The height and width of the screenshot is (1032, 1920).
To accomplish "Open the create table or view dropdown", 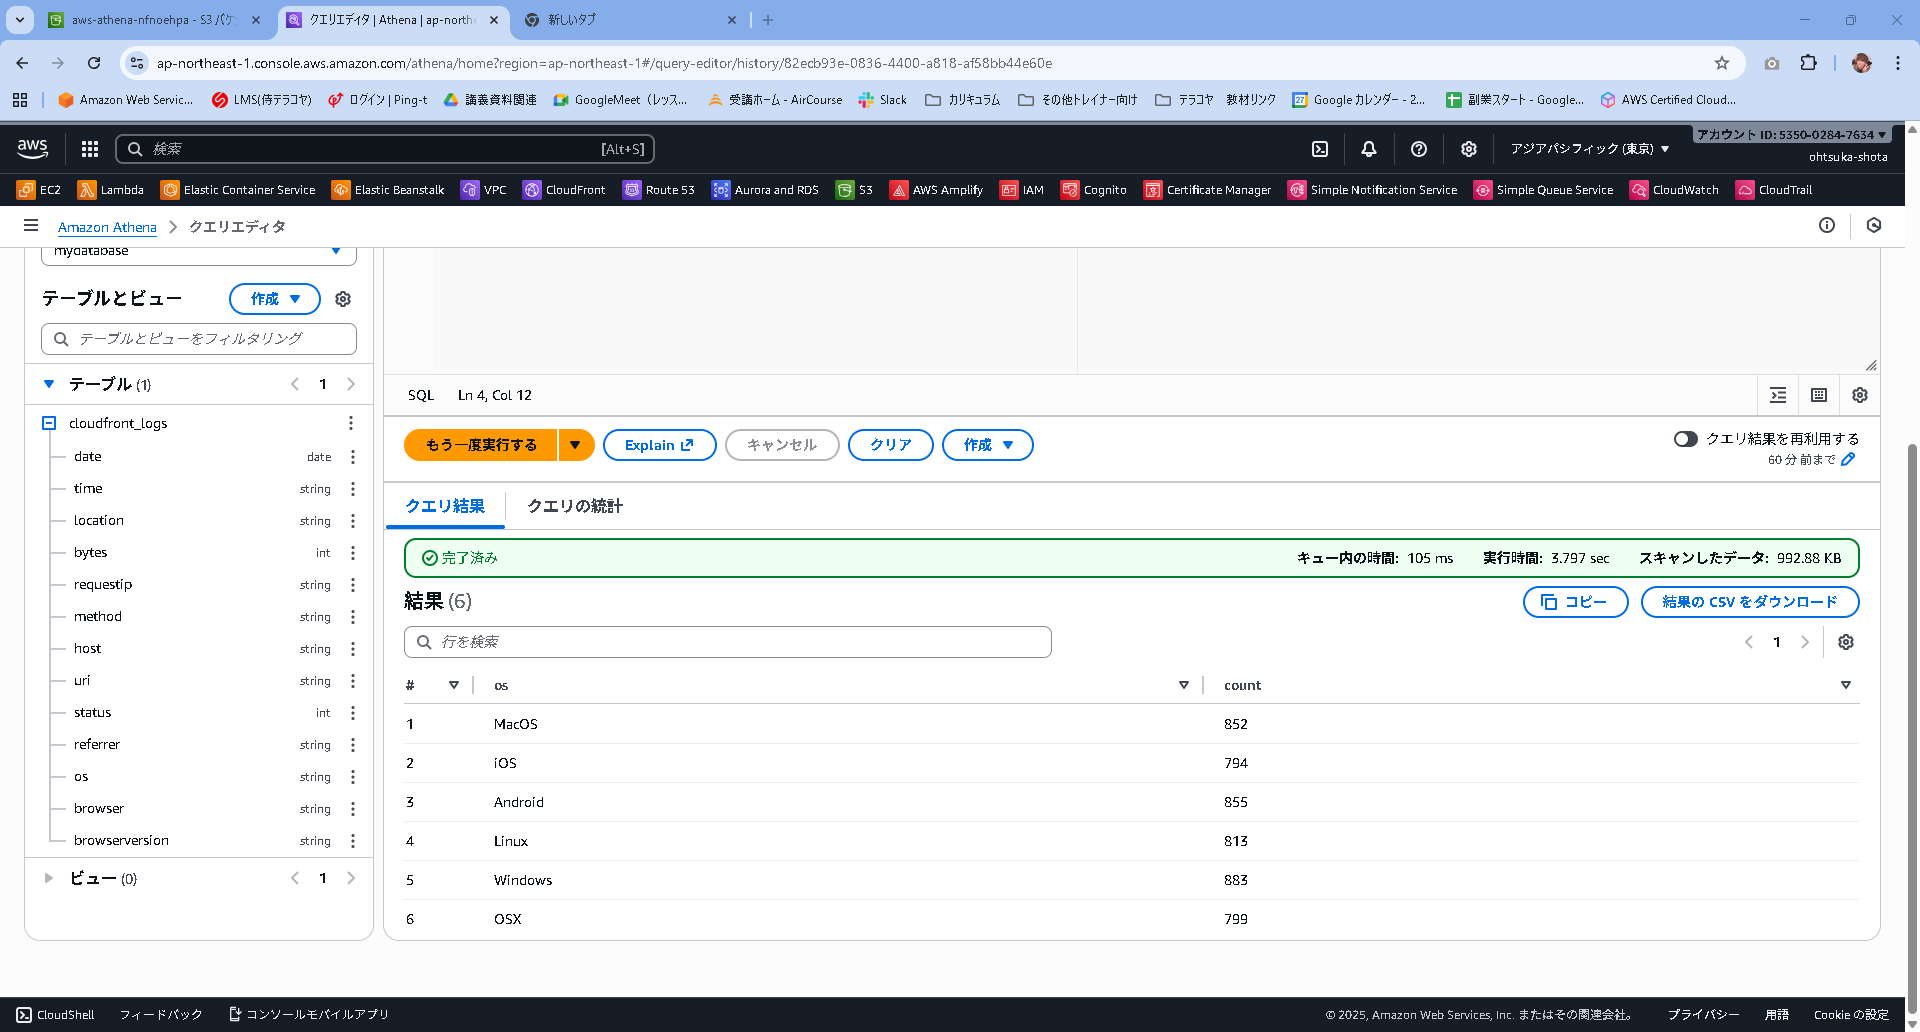I will tap(275, 299).
